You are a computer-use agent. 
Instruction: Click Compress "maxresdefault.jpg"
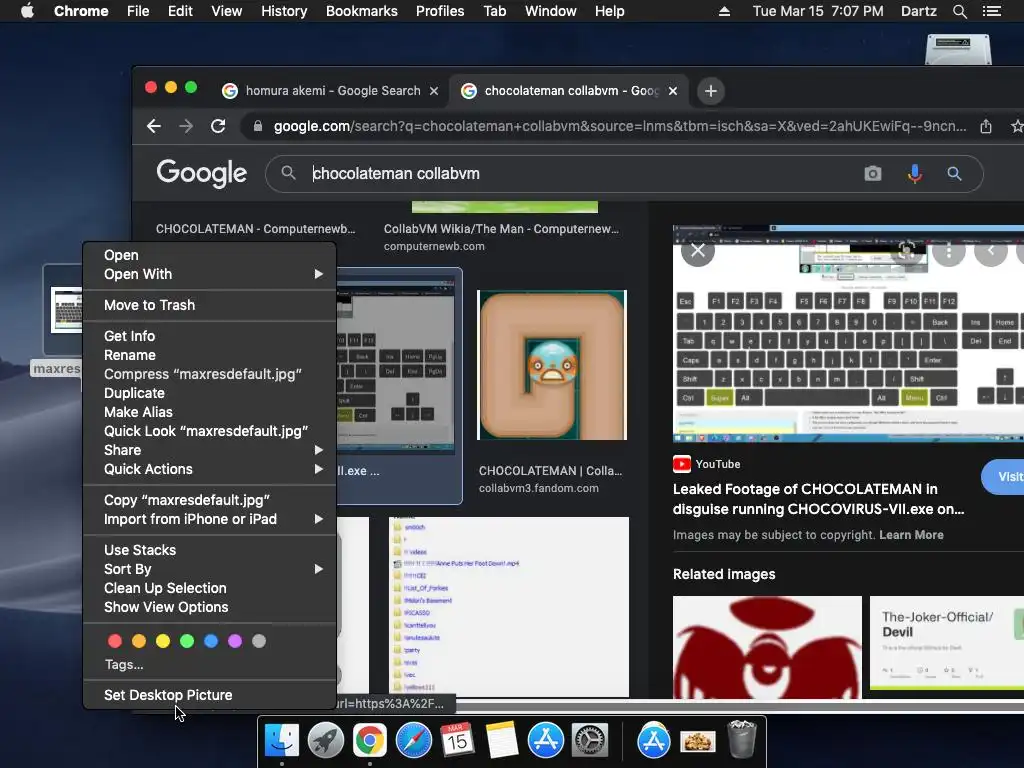tap(209, 374)
